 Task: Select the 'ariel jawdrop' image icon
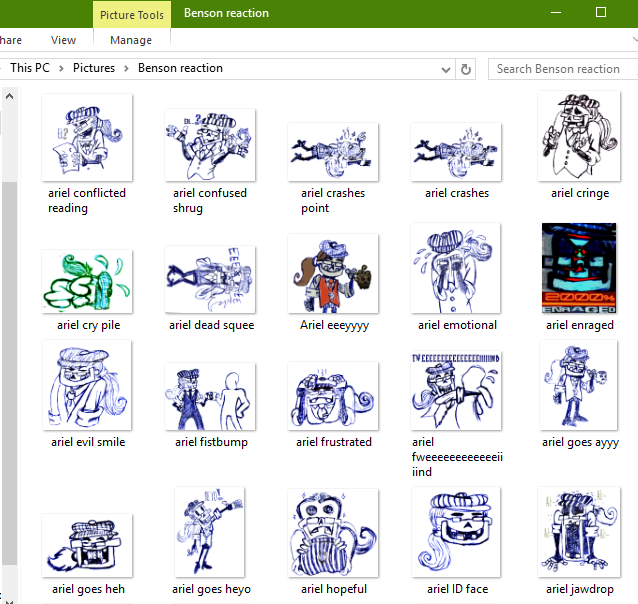[x=579, y=532]
